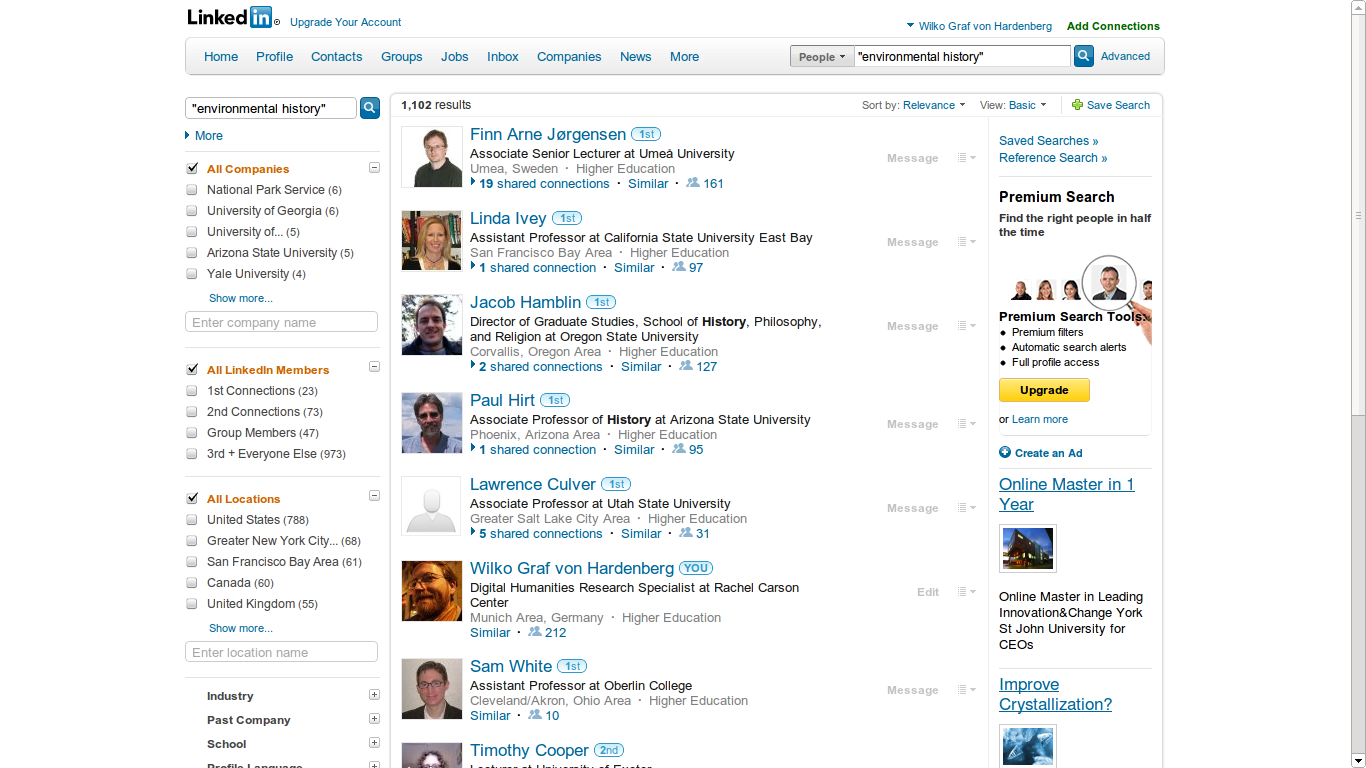
Task: Open the People search type dropdown
Action: click(x=822, y=57)
